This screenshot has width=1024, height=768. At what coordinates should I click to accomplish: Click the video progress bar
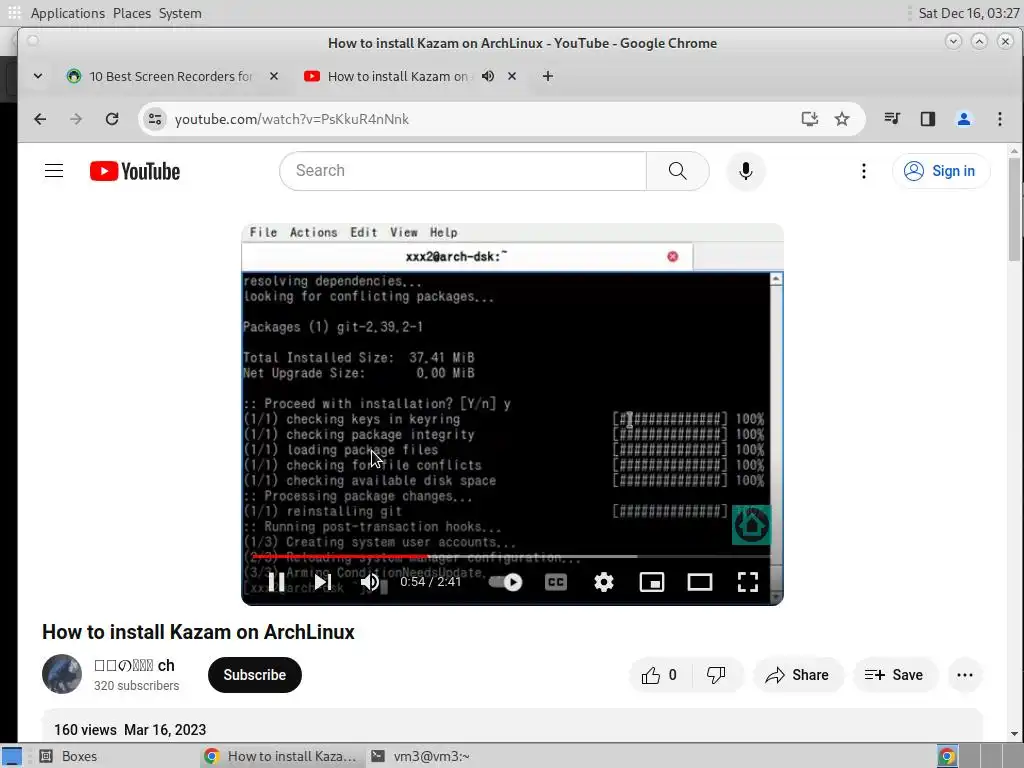511,557
